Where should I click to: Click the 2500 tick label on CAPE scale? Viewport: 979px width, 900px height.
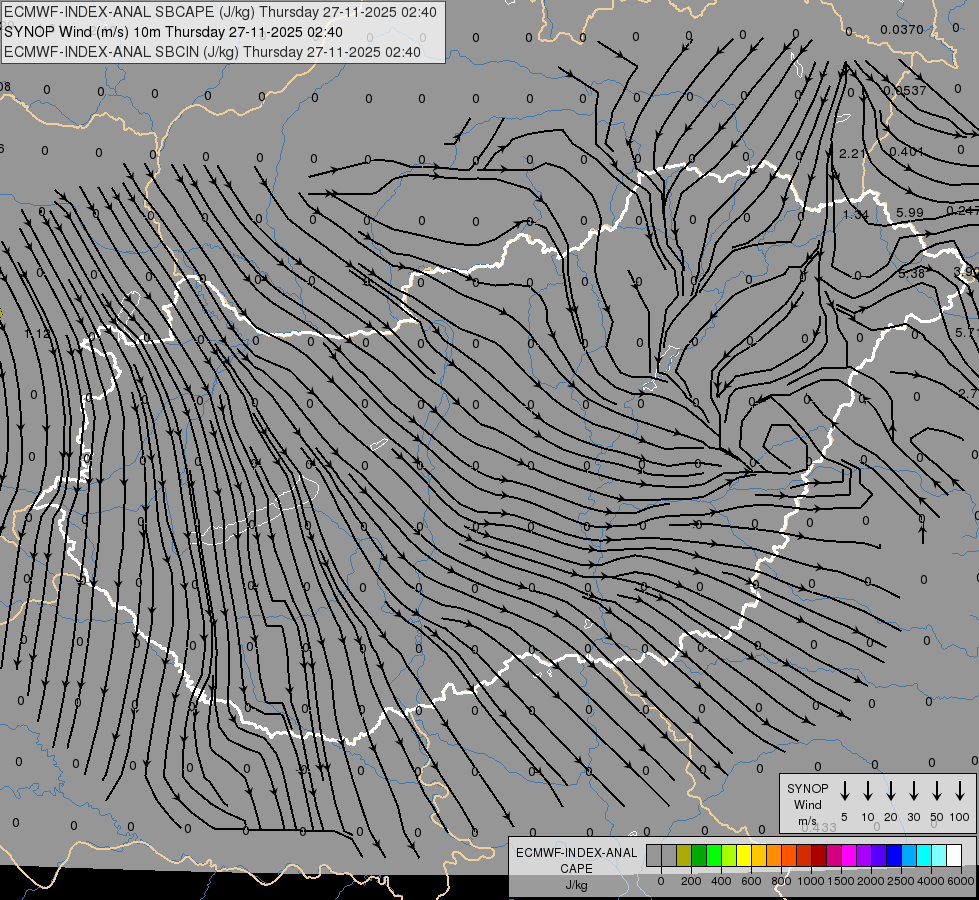click(901, 881)
